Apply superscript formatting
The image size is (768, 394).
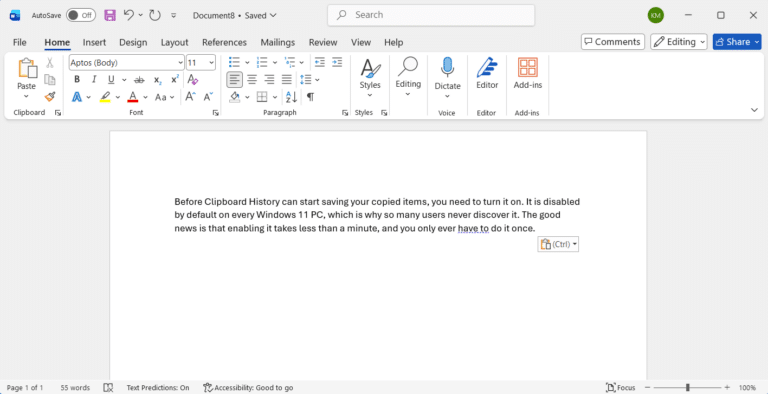pos(175,80)
